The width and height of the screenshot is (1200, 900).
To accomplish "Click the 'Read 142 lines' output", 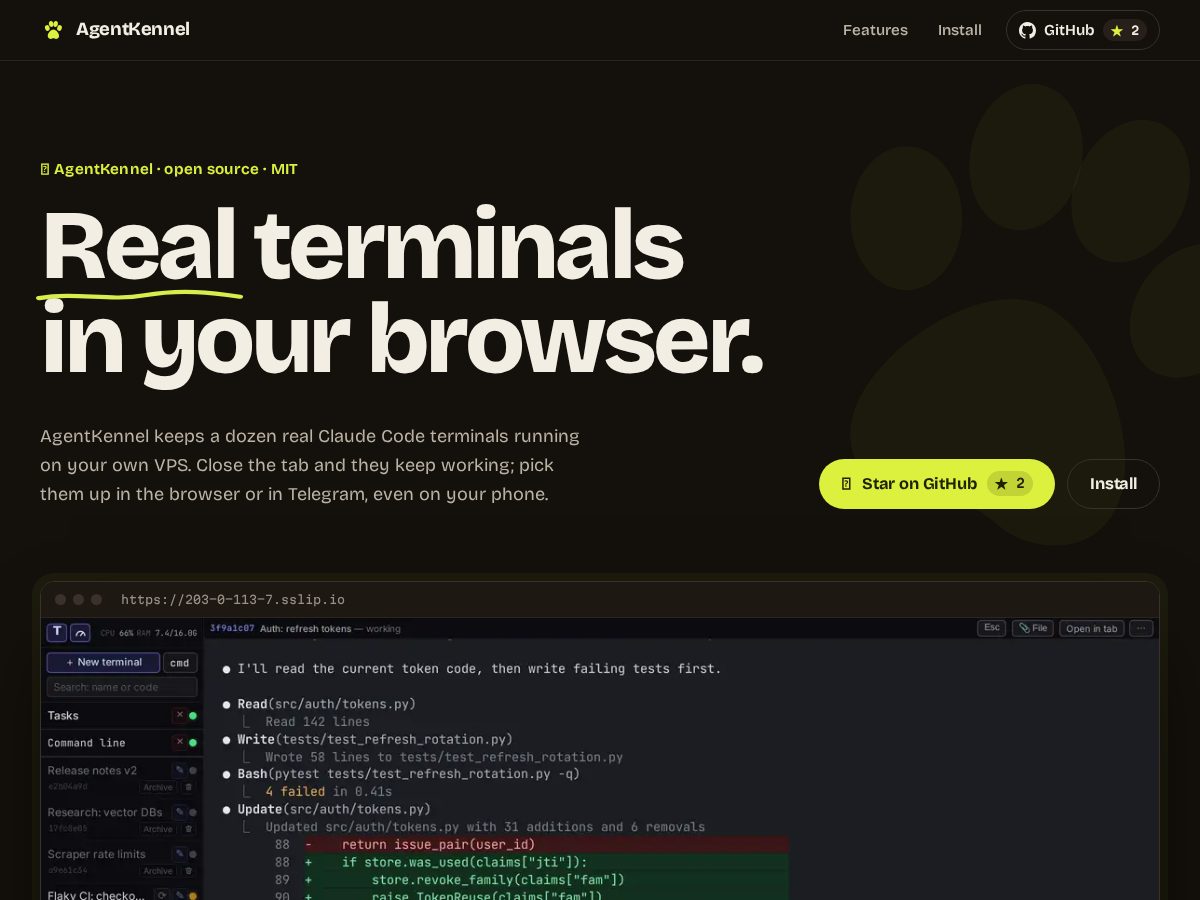I will tap(317, 722).
